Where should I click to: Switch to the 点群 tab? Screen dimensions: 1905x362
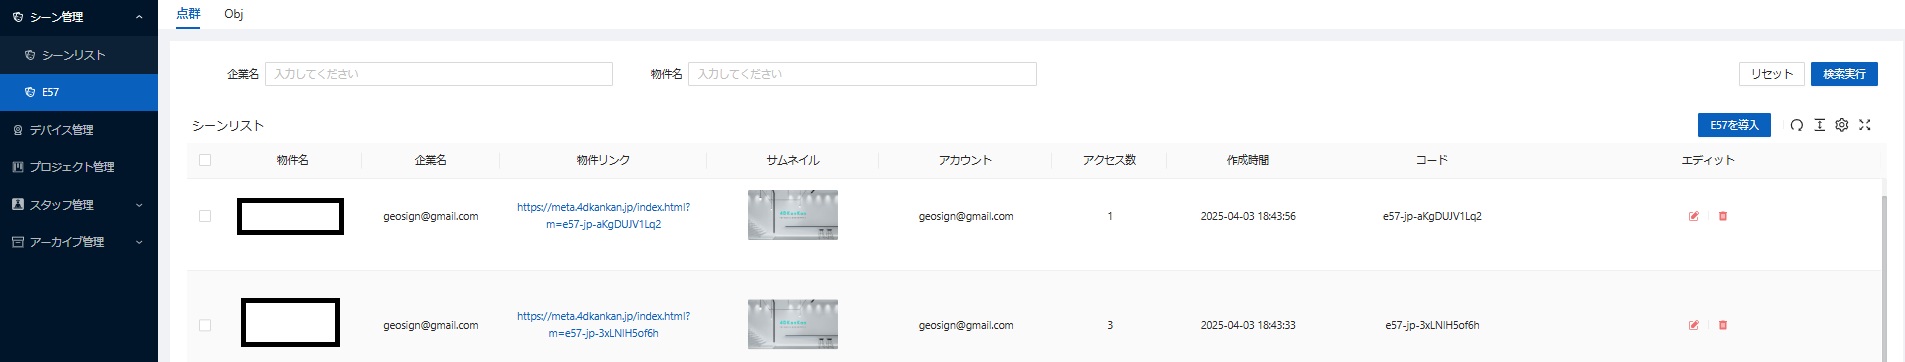188,14
